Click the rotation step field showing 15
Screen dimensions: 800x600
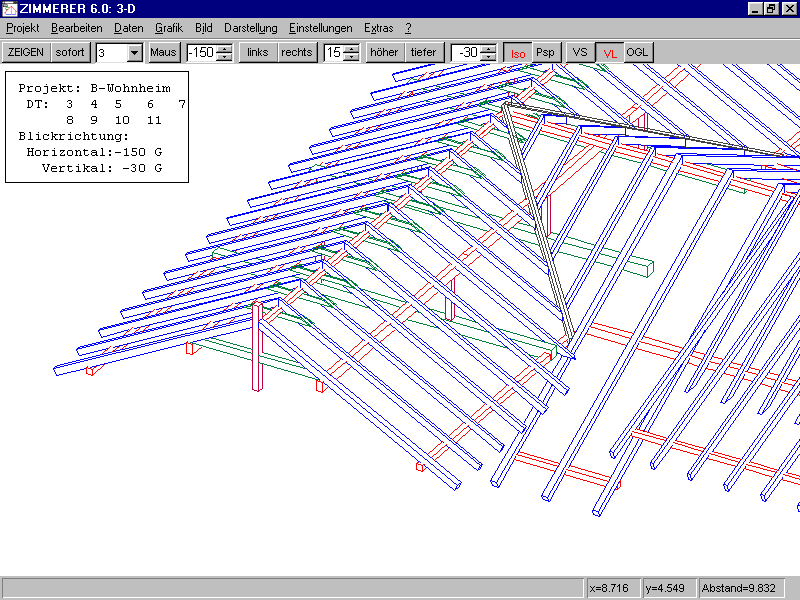333,53
